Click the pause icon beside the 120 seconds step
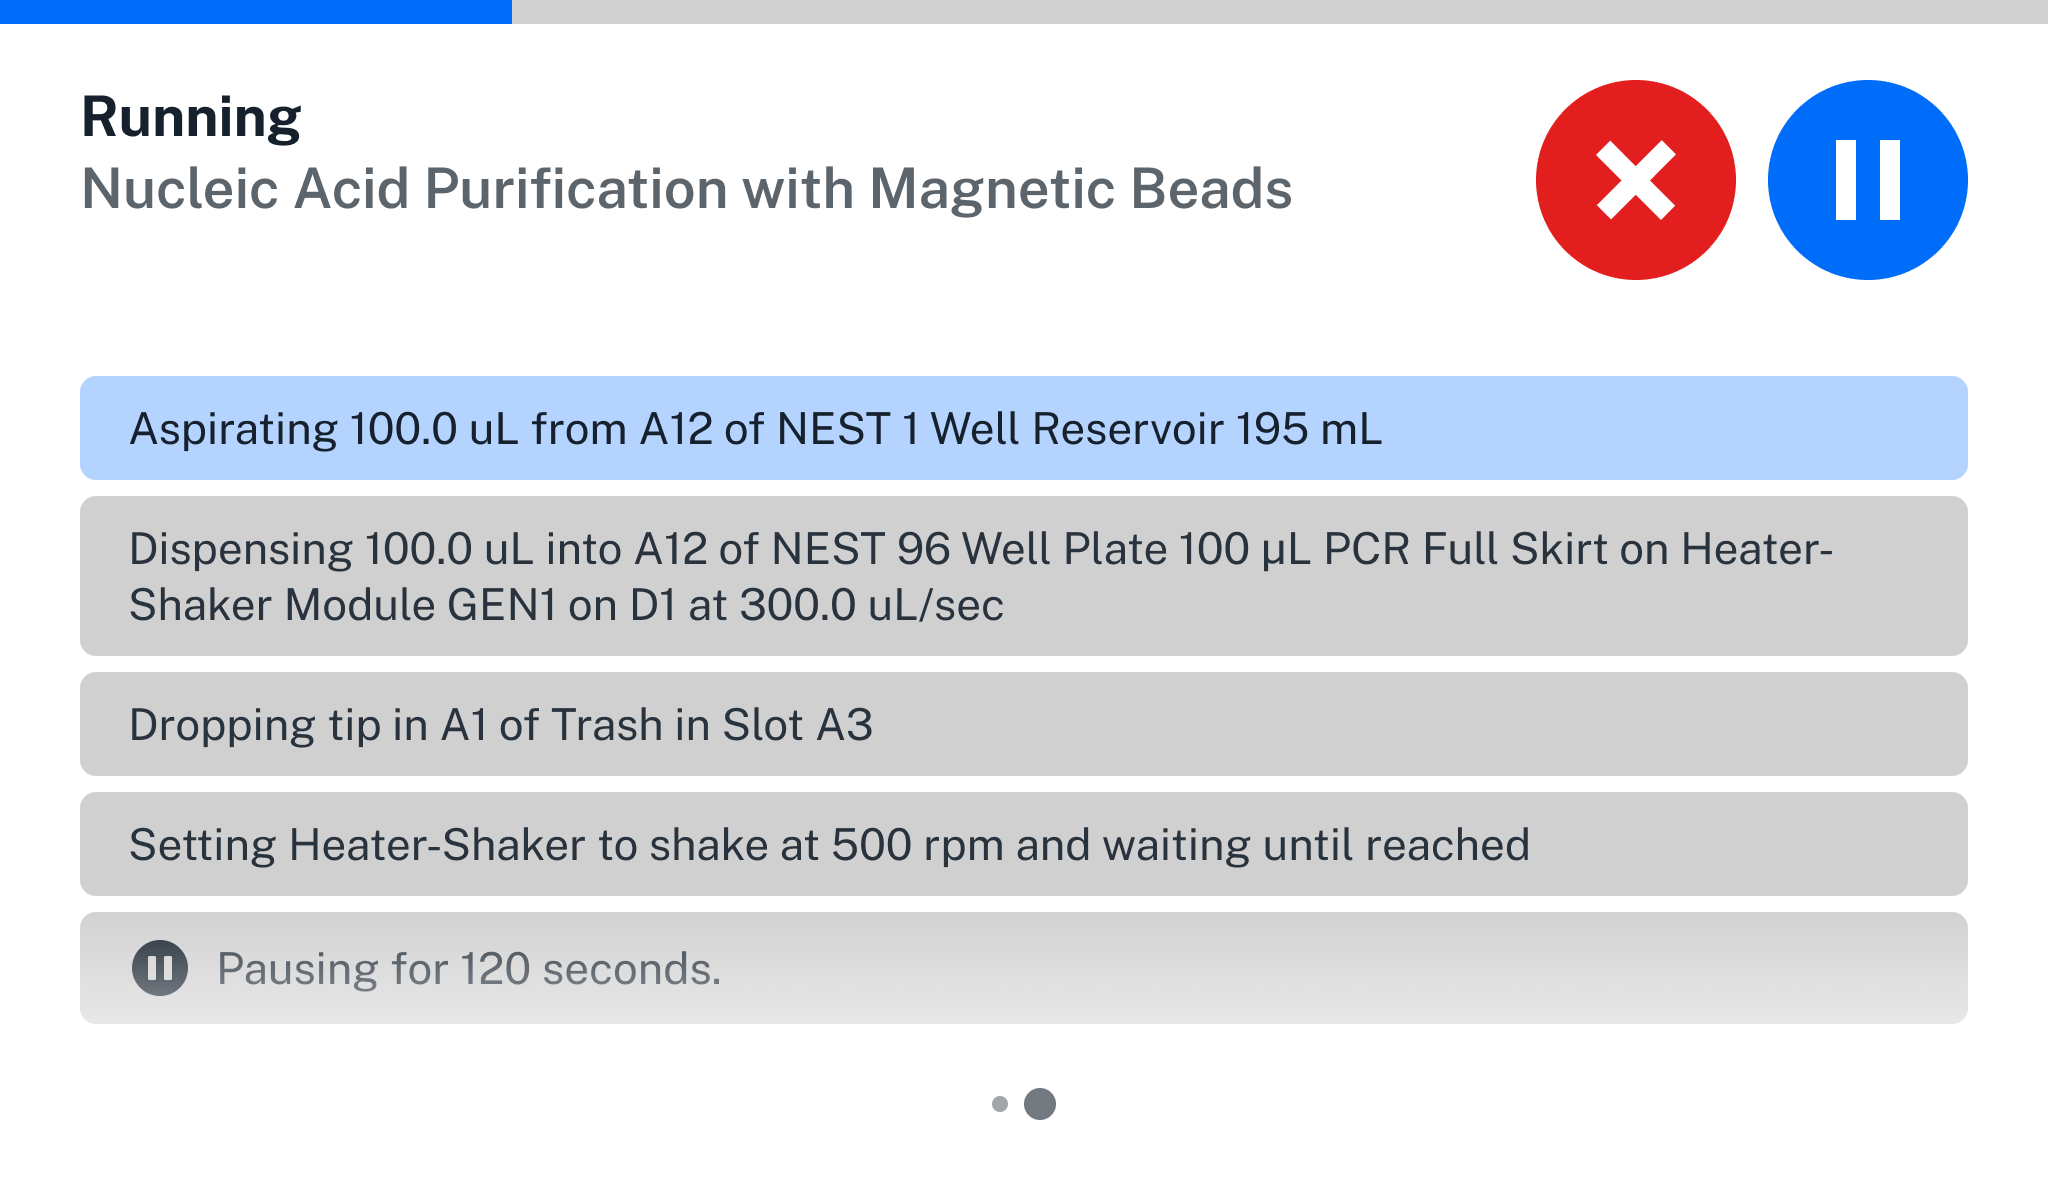 click(160, 967)
